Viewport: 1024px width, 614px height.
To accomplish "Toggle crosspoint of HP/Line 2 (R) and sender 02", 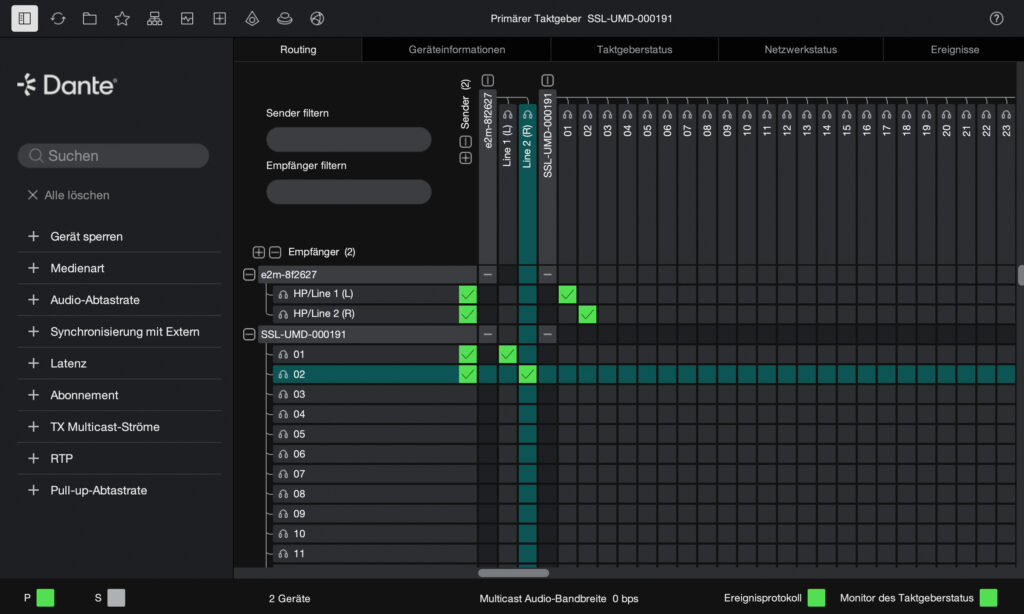I will pos(587,314).
